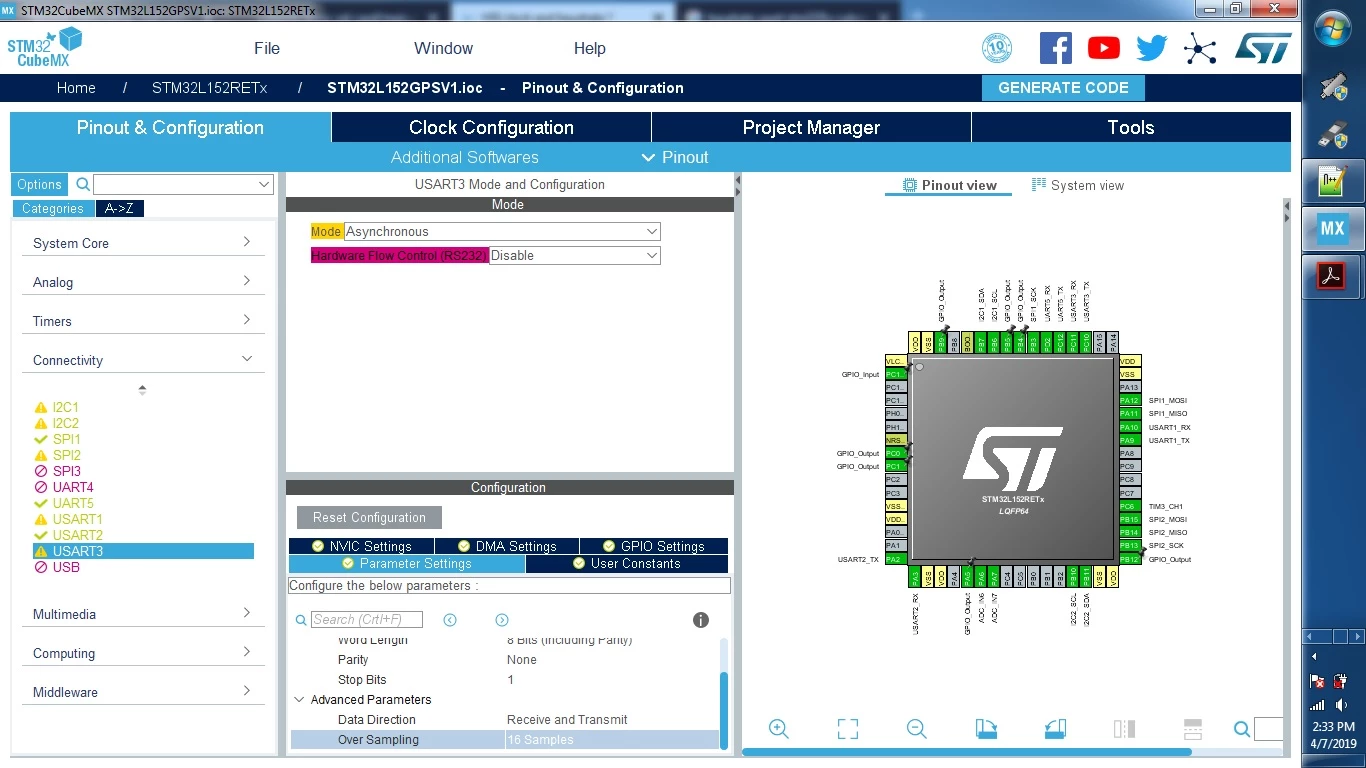1366x768 pixels.
Task: Go to previous parameter search result
Action: (x=450, y=620)
